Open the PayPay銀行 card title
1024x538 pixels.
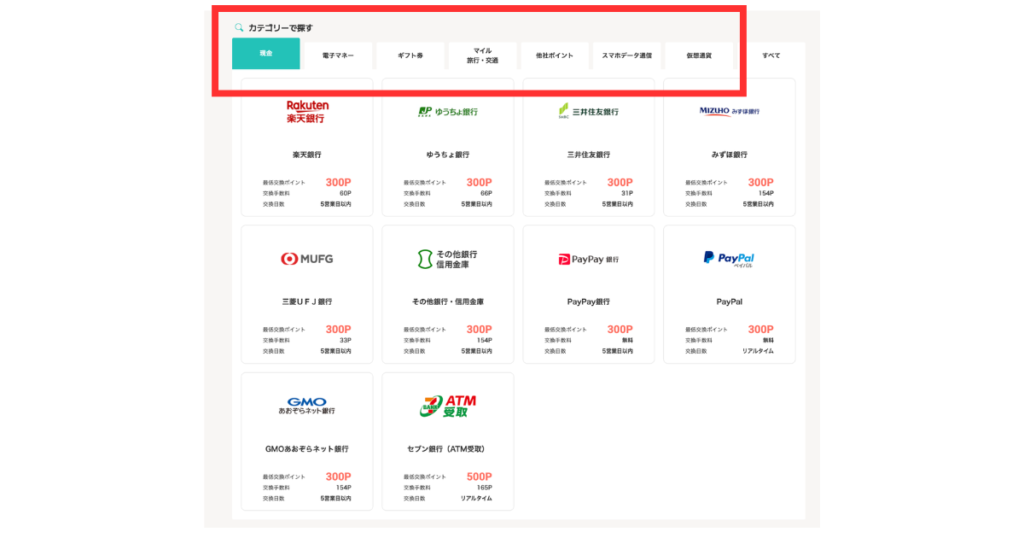(588, 302)
